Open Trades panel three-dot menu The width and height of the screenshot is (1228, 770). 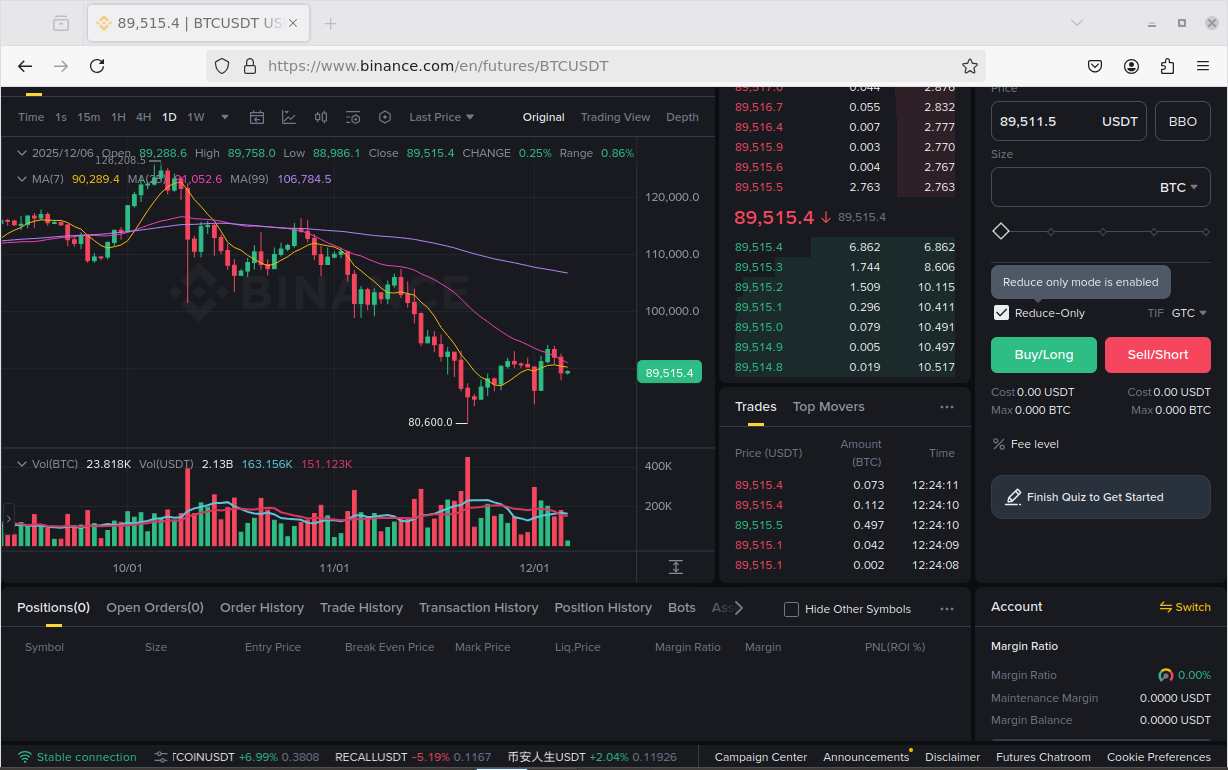(946, 407)
